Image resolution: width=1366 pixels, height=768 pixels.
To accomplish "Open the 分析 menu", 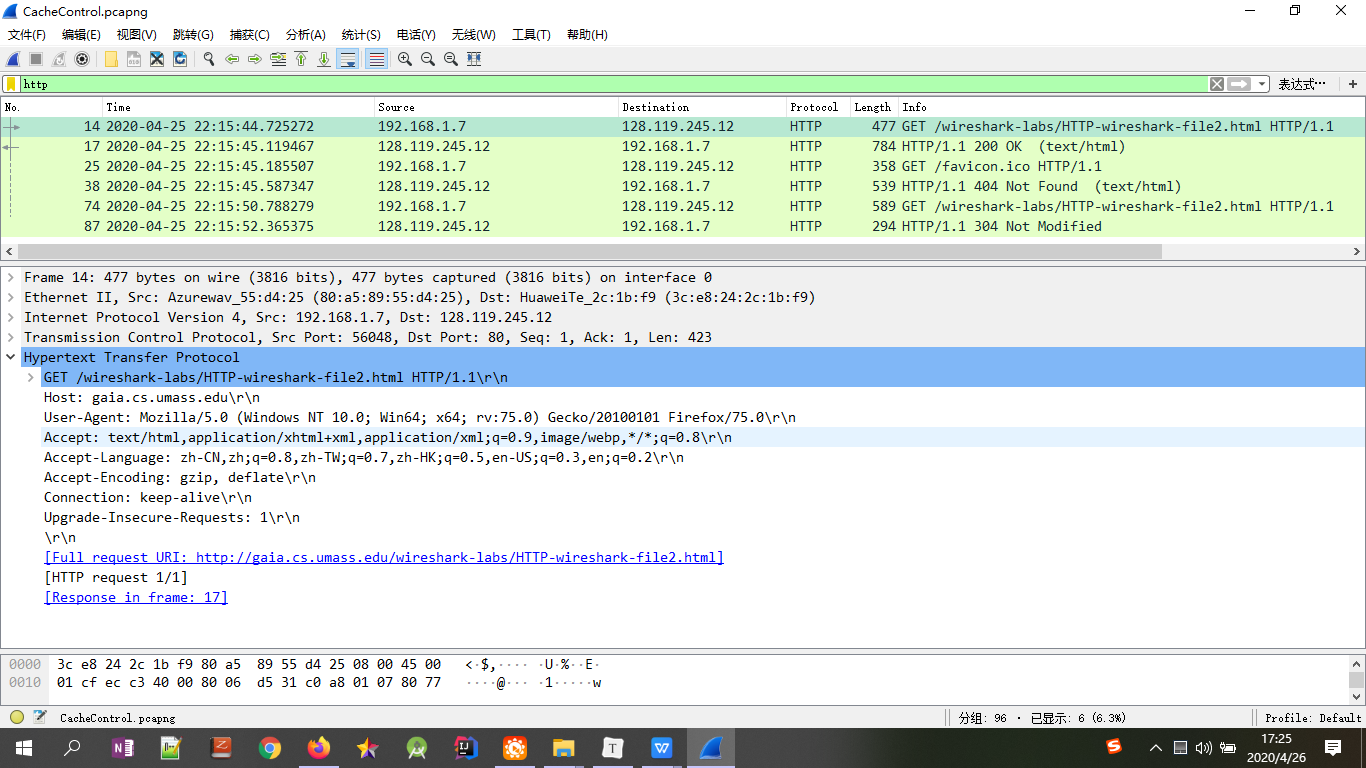I will pos(306,34).
